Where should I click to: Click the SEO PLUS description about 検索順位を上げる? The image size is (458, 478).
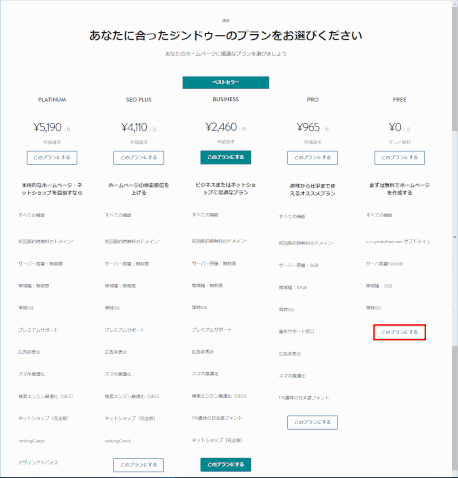coord(139,189)
